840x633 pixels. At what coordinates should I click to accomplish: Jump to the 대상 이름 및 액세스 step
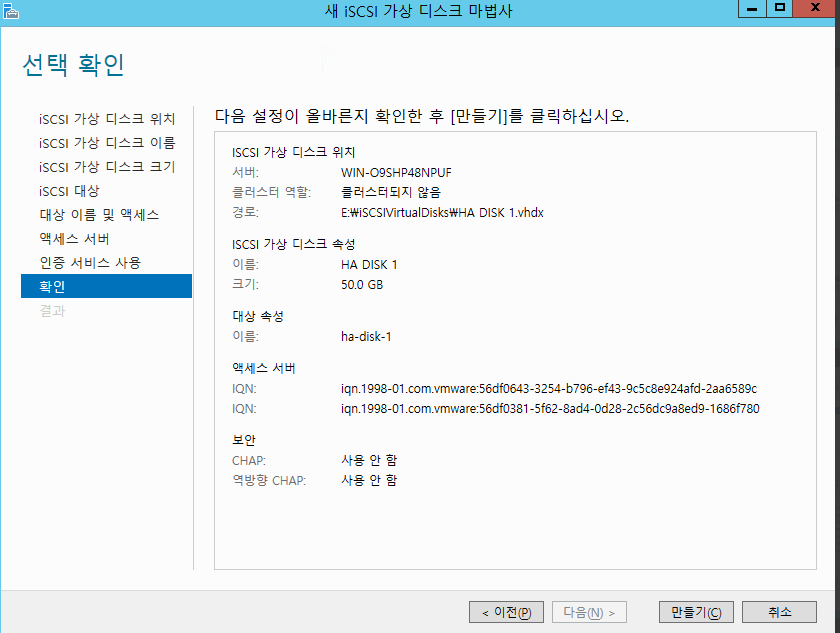(99, 215)
